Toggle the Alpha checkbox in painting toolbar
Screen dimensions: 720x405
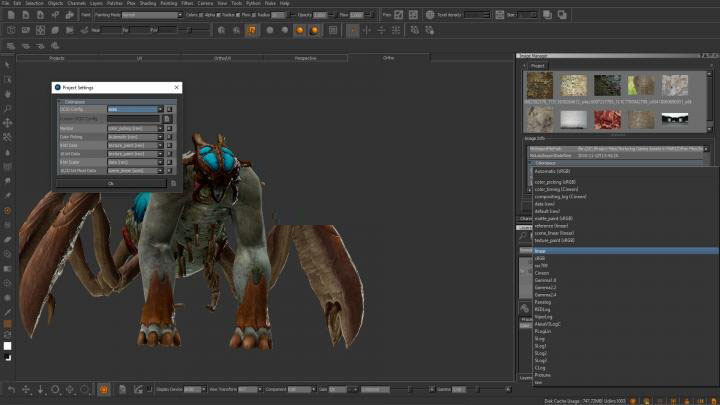[218, 15]
